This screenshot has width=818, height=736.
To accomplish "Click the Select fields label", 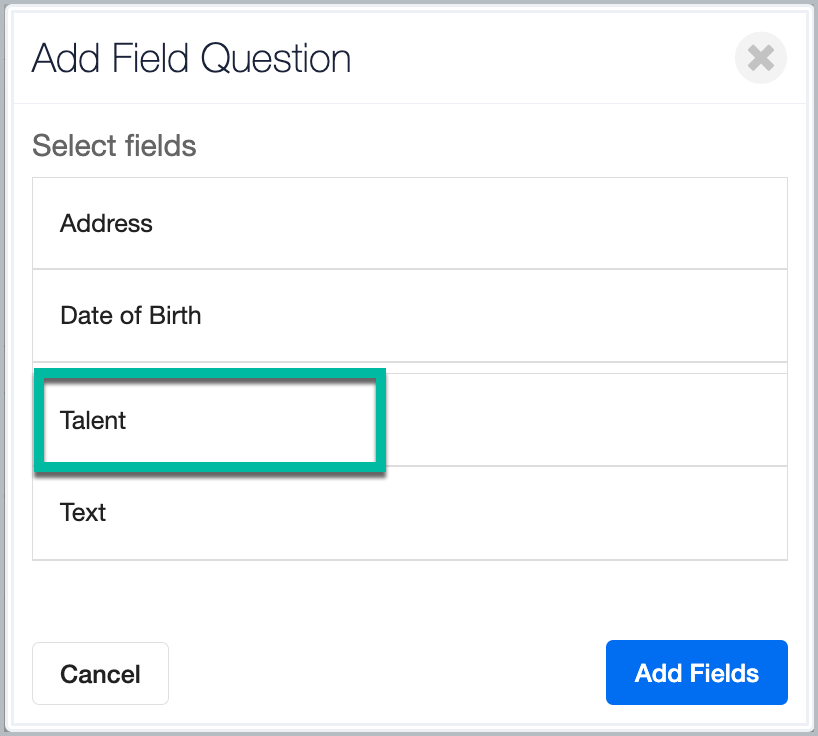I will tap(114, 146).
